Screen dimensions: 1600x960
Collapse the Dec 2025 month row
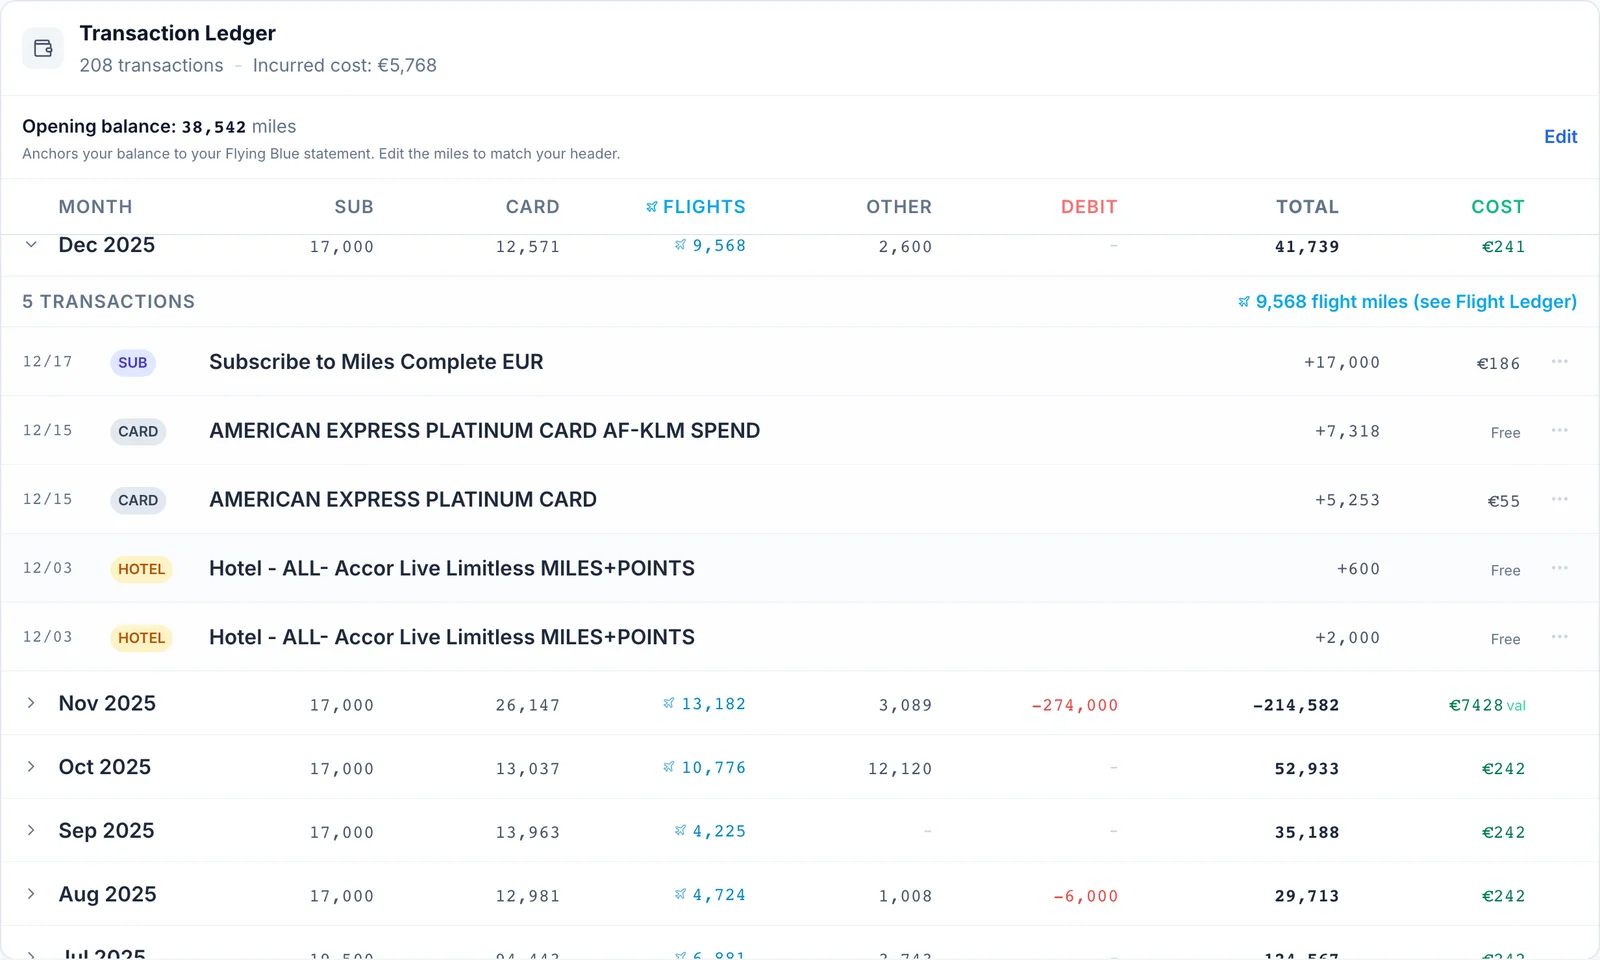click(x=31, y=245)
